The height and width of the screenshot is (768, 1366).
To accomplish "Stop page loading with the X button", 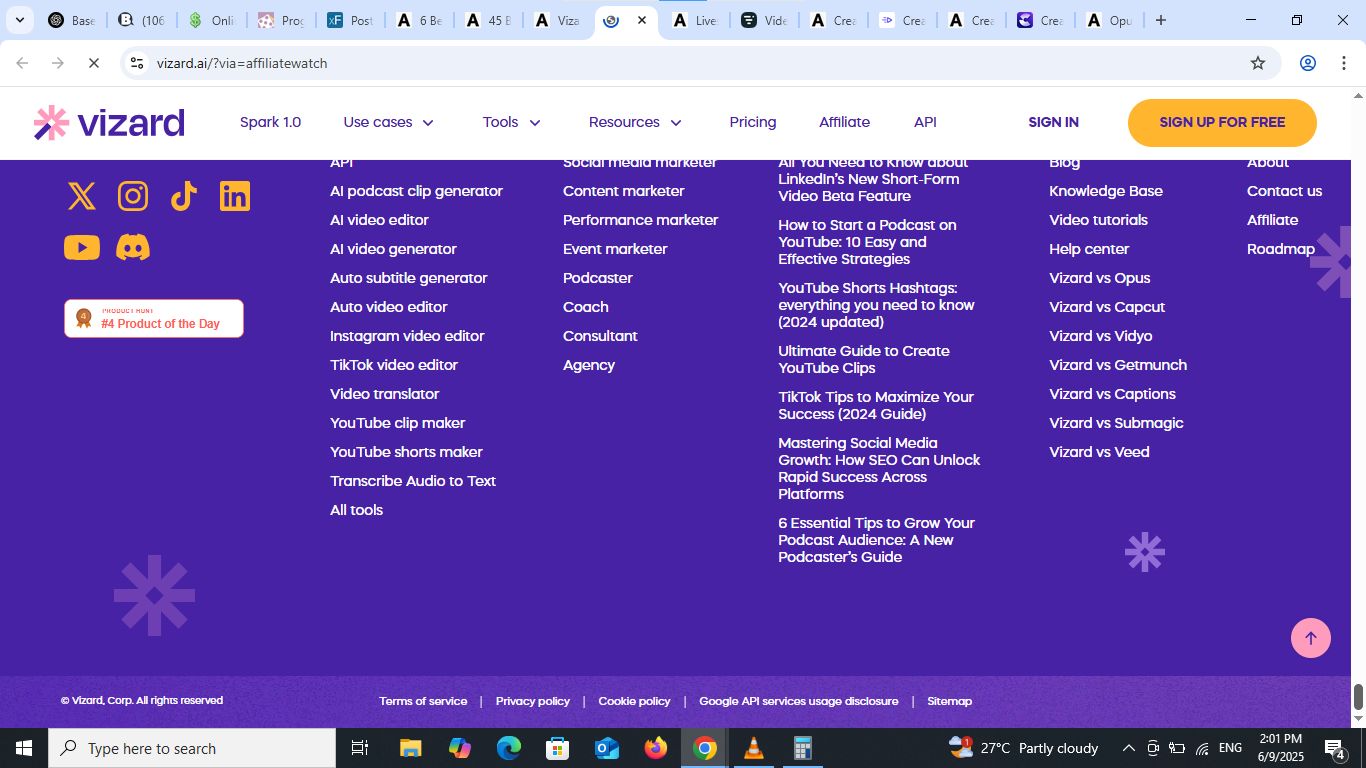I will (x=93, y=63).
